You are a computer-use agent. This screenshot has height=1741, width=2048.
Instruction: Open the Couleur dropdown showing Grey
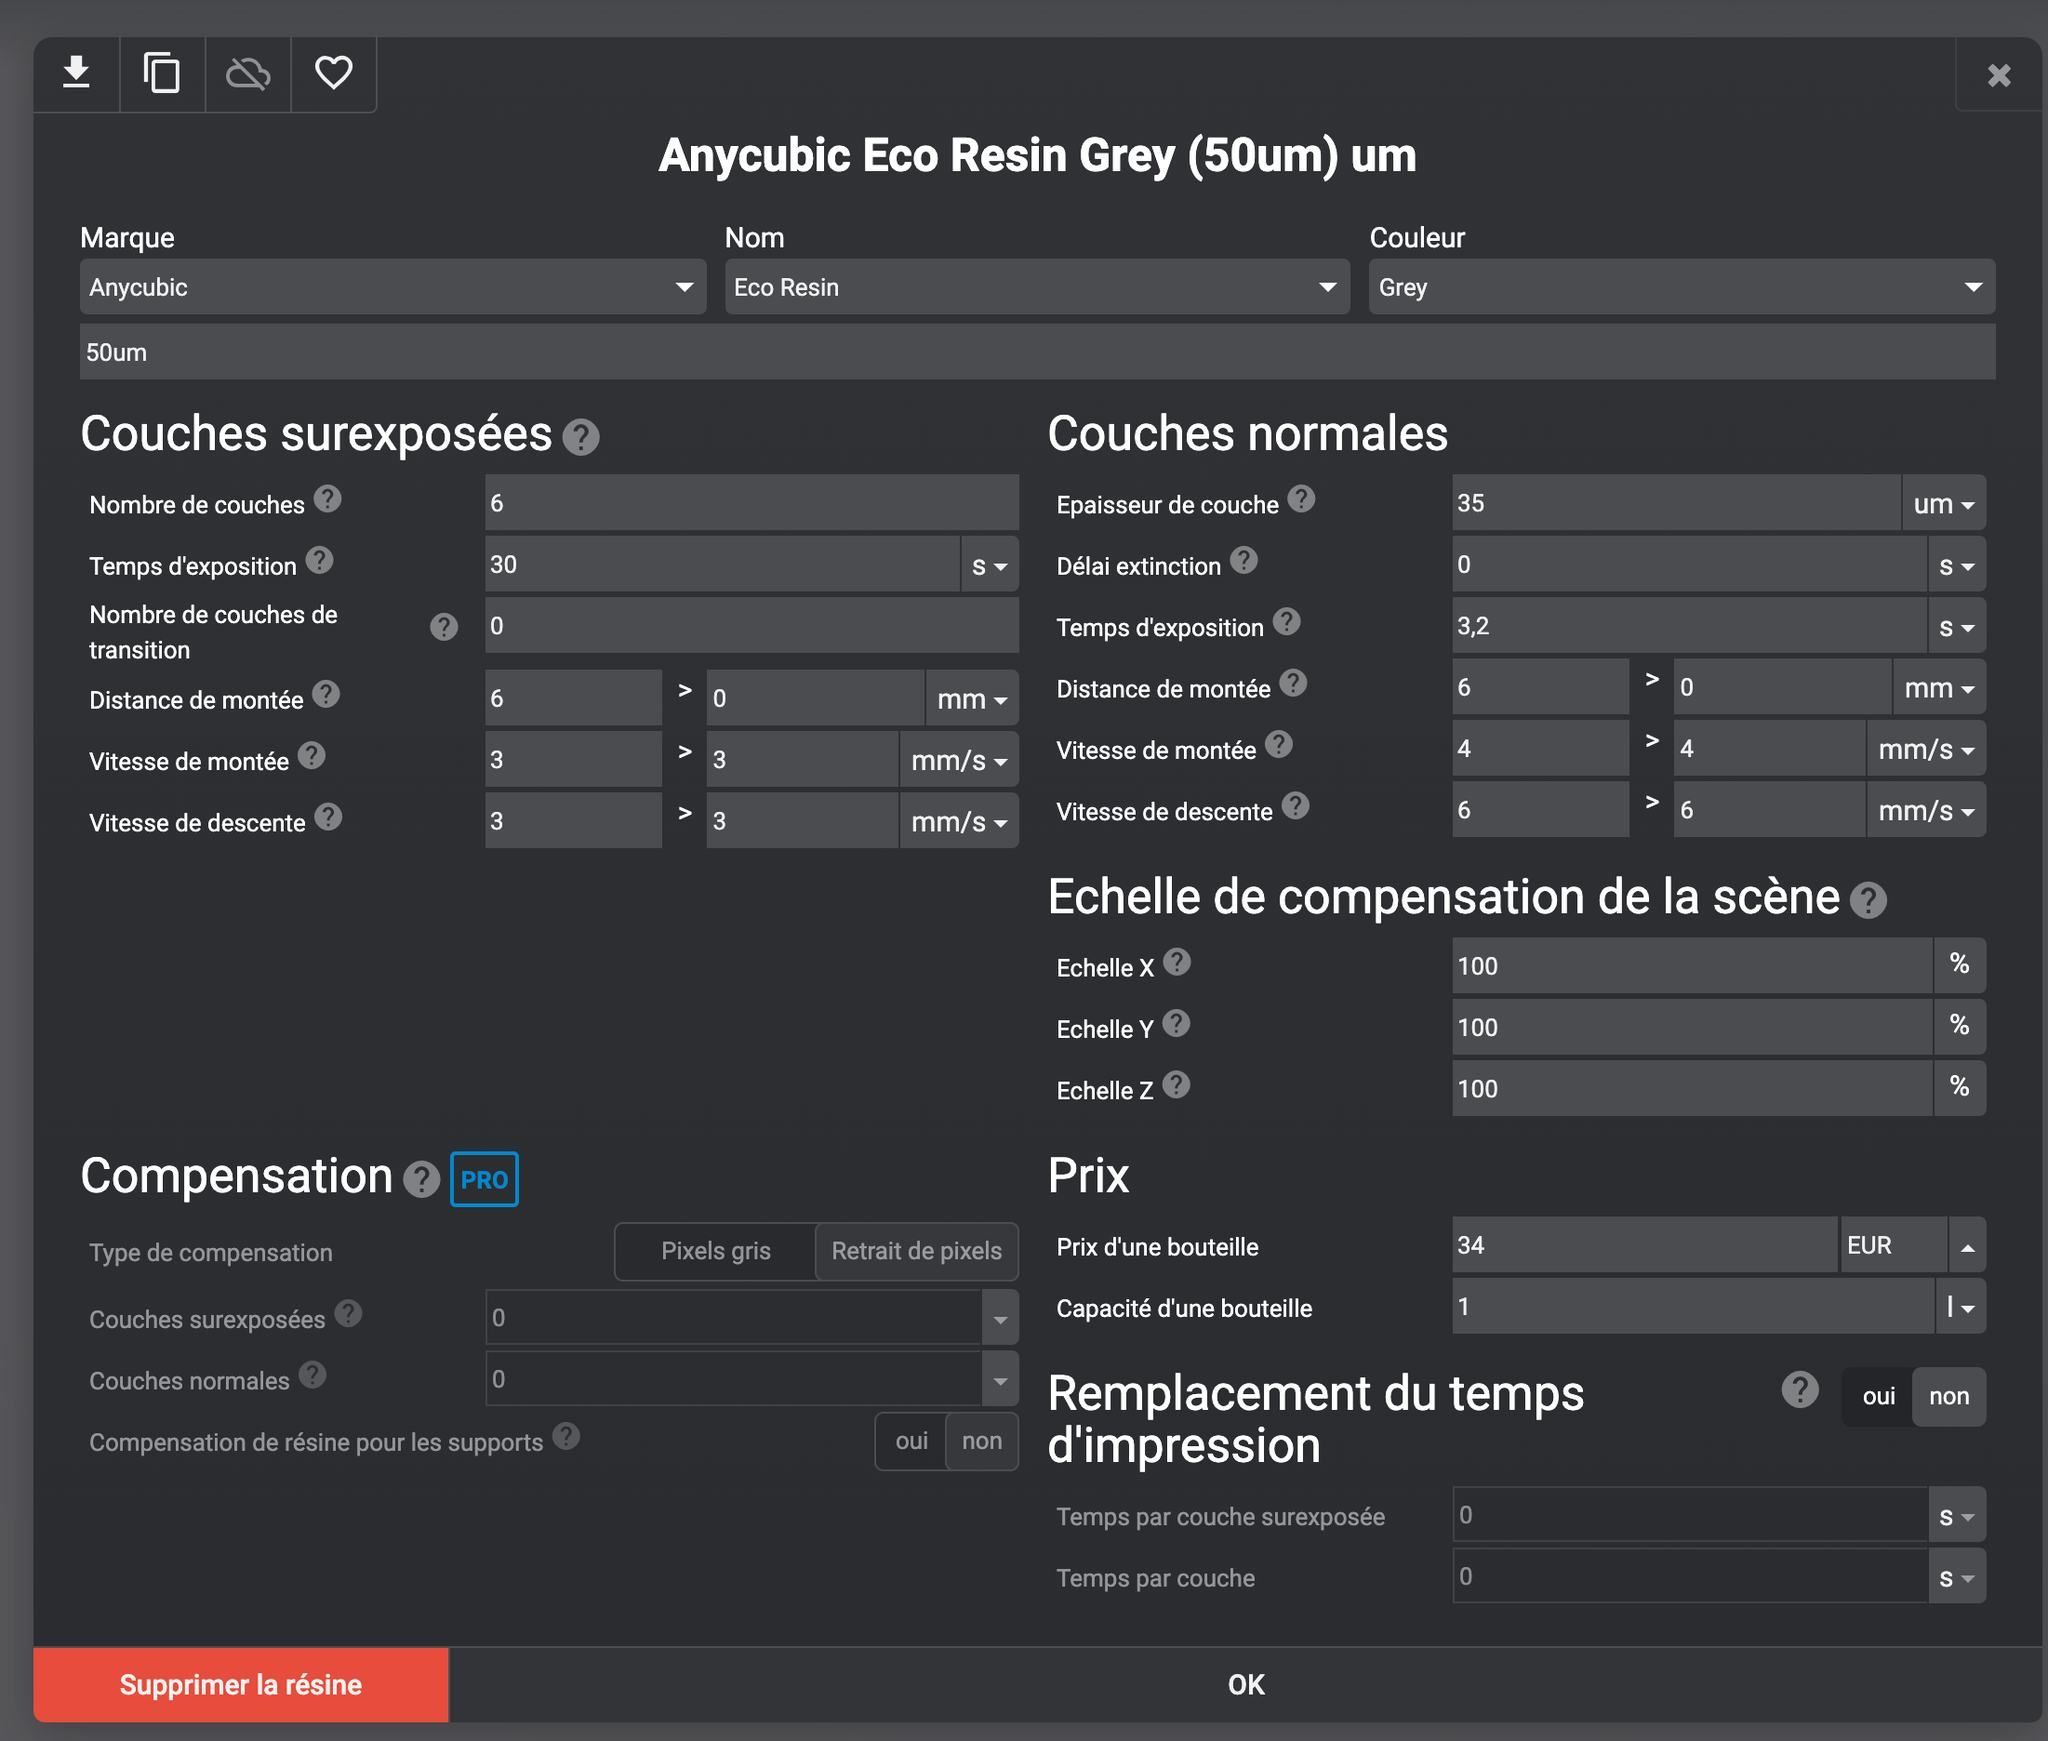click(x=1682, y=287)
